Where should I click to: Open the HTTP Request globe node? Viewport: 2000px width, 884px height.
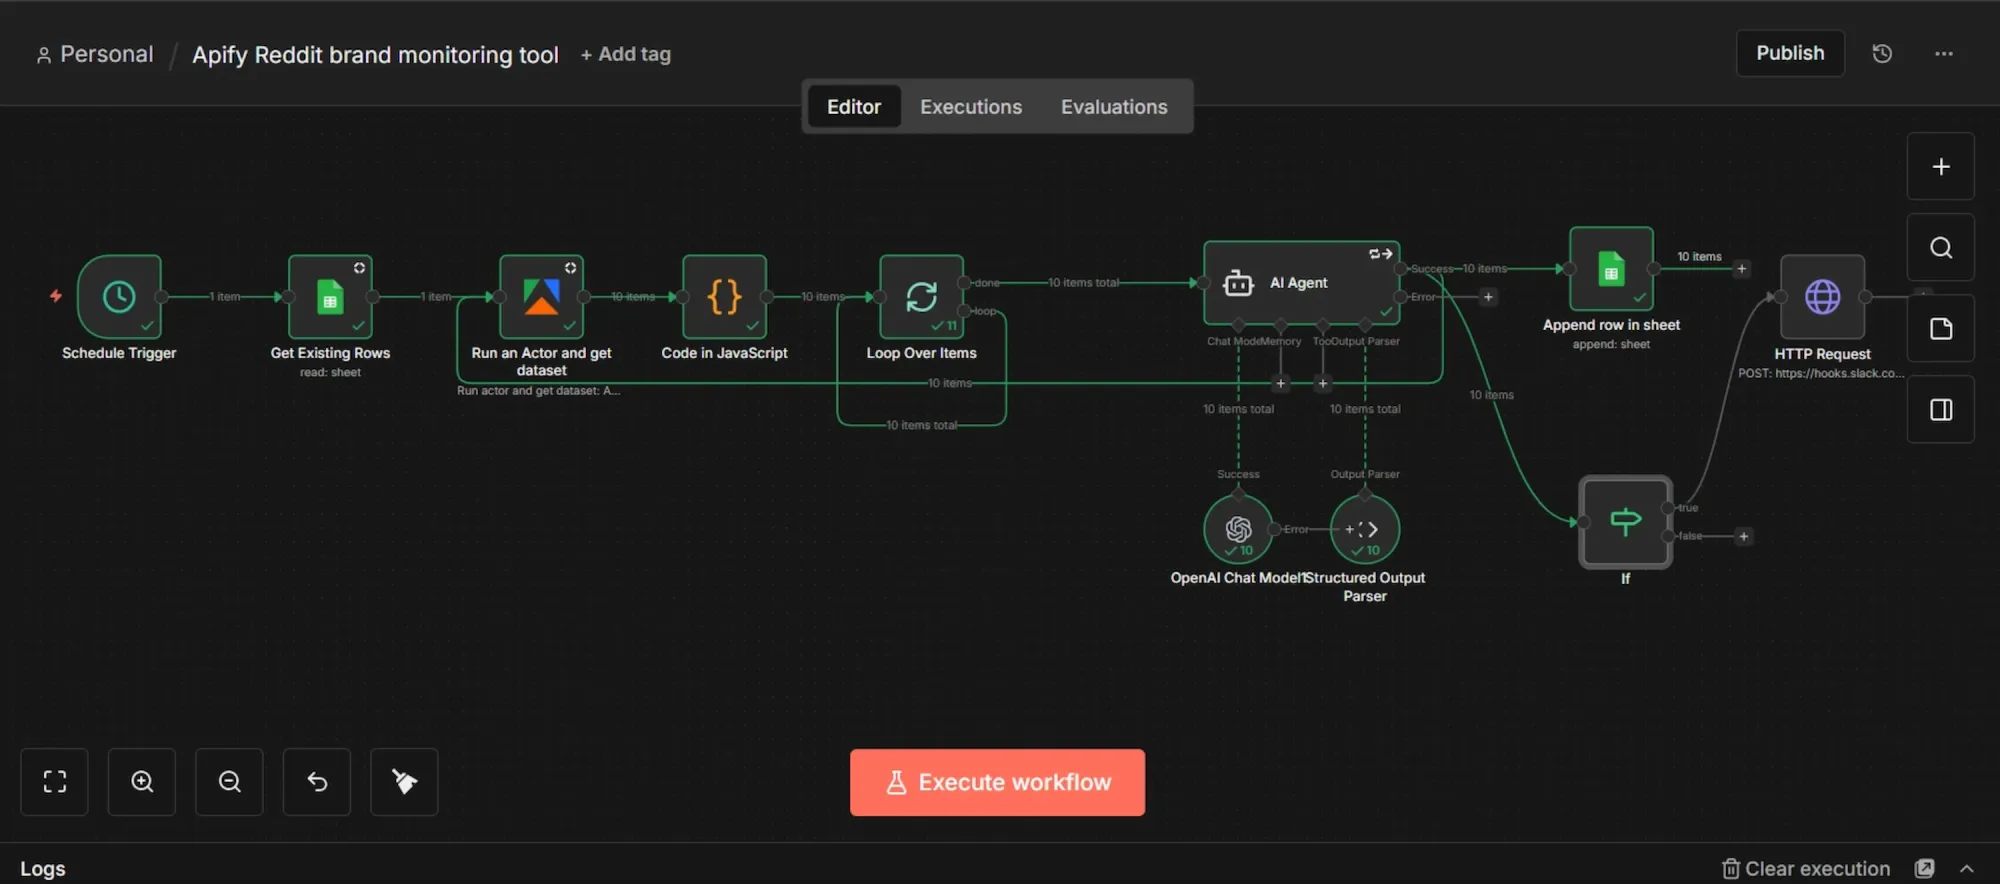coord(1822,297)
